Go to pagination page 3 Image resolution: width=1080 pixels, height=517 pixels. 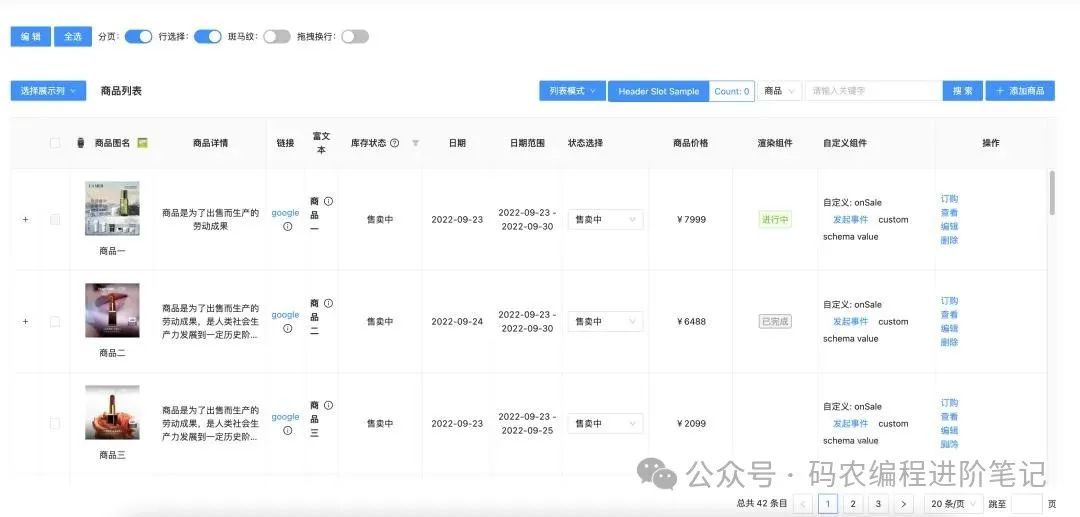[878, 504]
